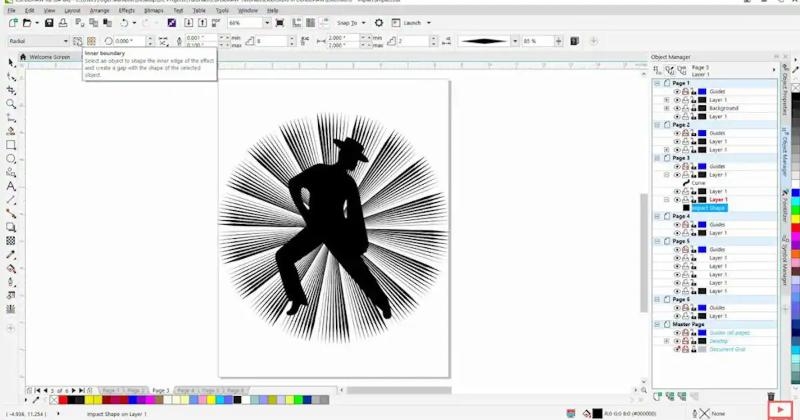Click the line width percentage field
This screenshot has height=420, width=800.
(x=536, y=41)
